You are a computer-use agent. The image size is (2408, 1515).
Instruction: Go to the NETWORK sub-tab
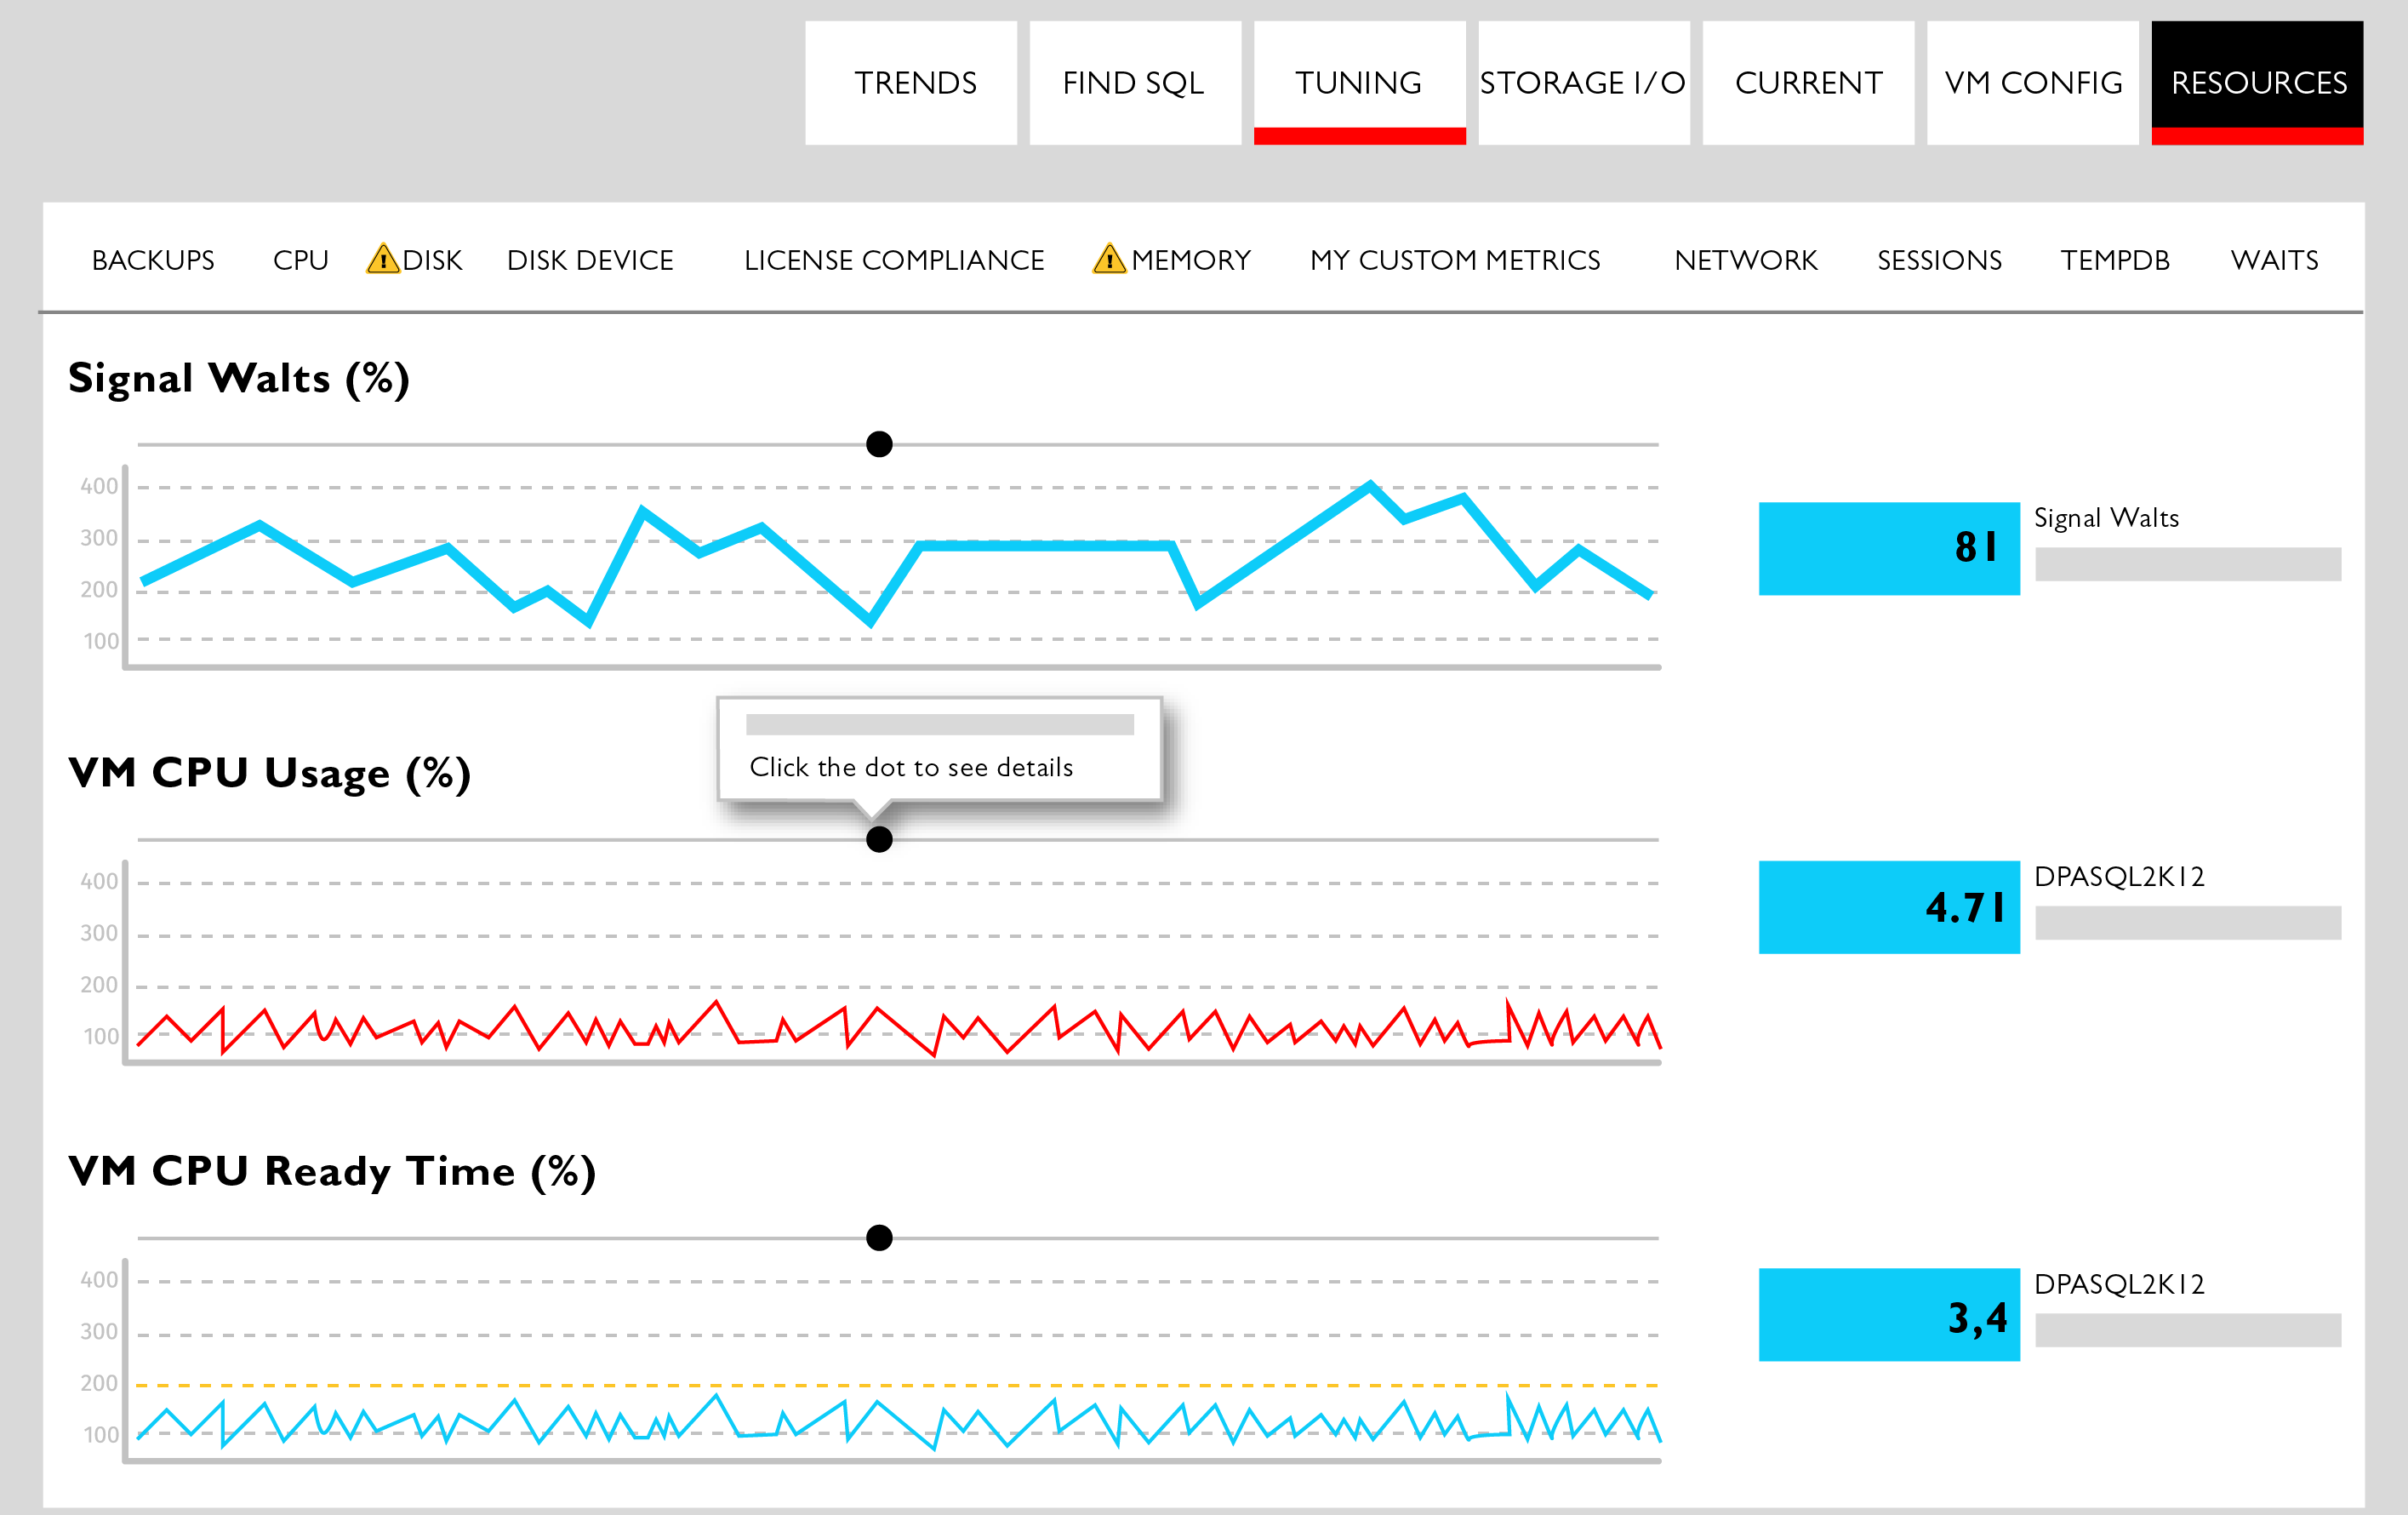[1746, 260]
